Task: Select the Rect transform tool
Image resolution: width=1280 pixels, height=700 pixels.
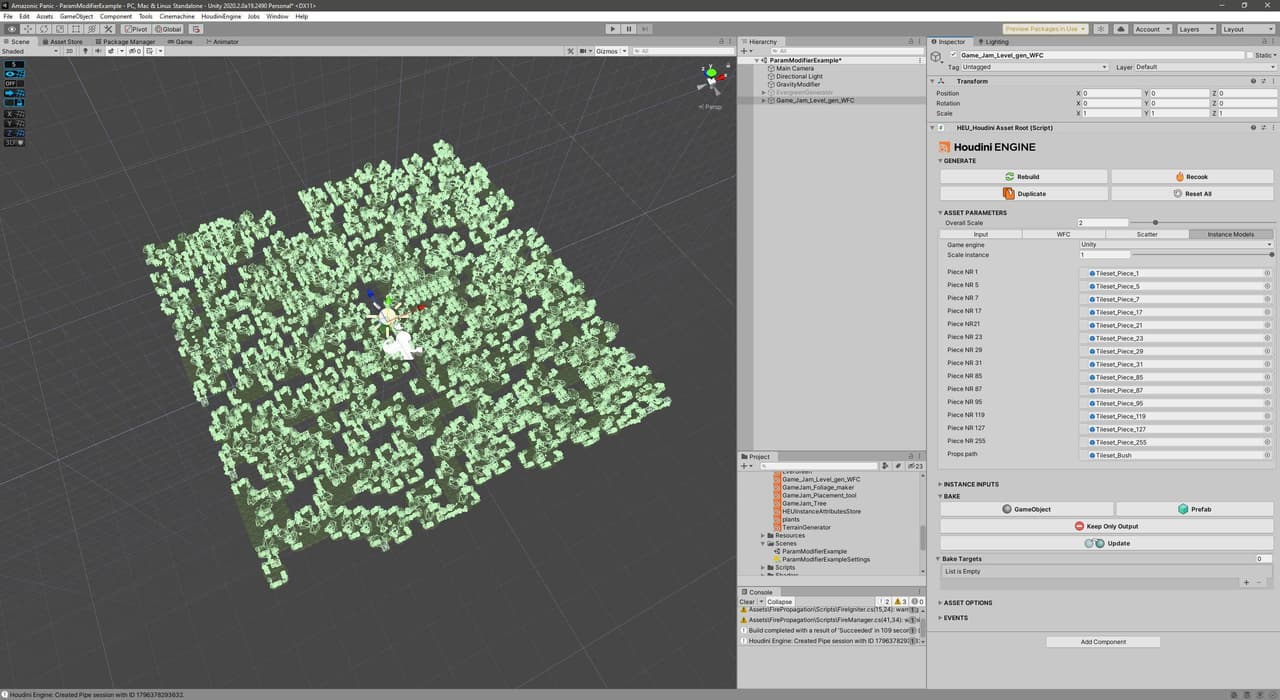Action: (76, 29)
